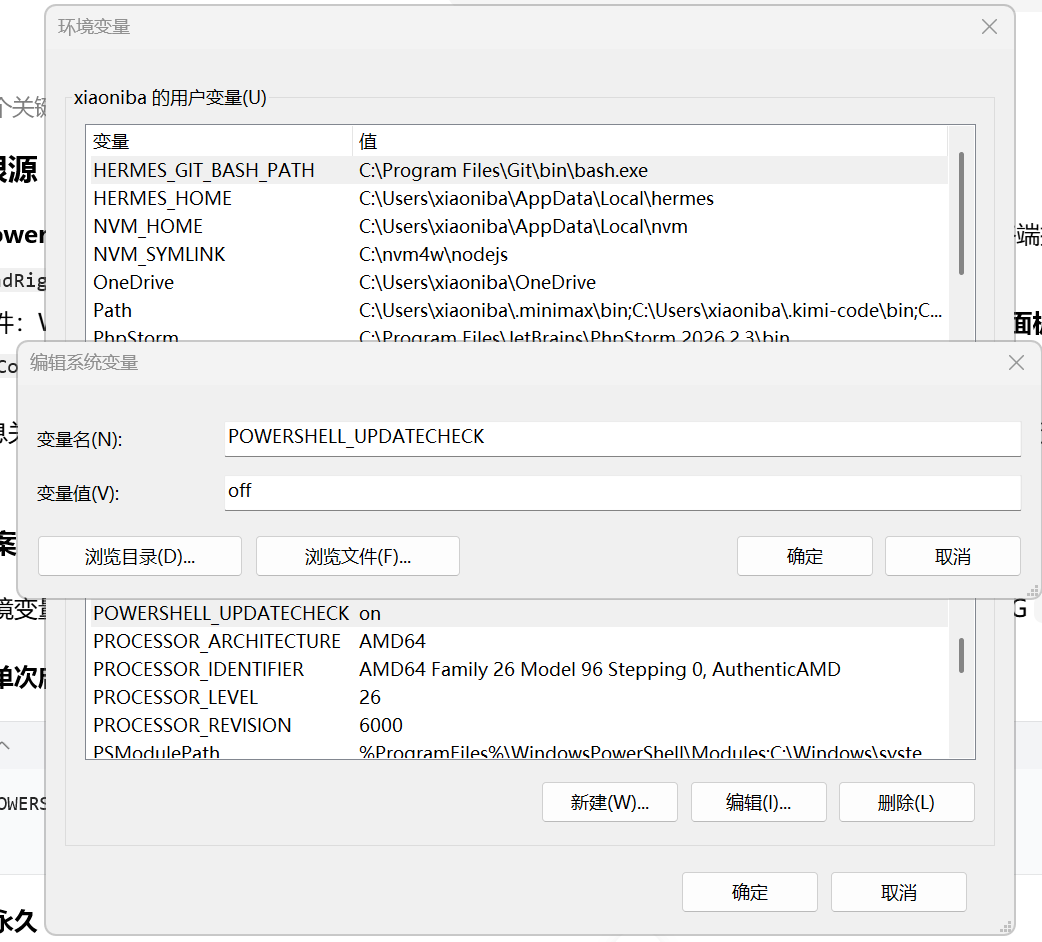The image size is (1042, 942).
Task: Confirm 环境变量 window with bottom 确定
Action: 750,892
